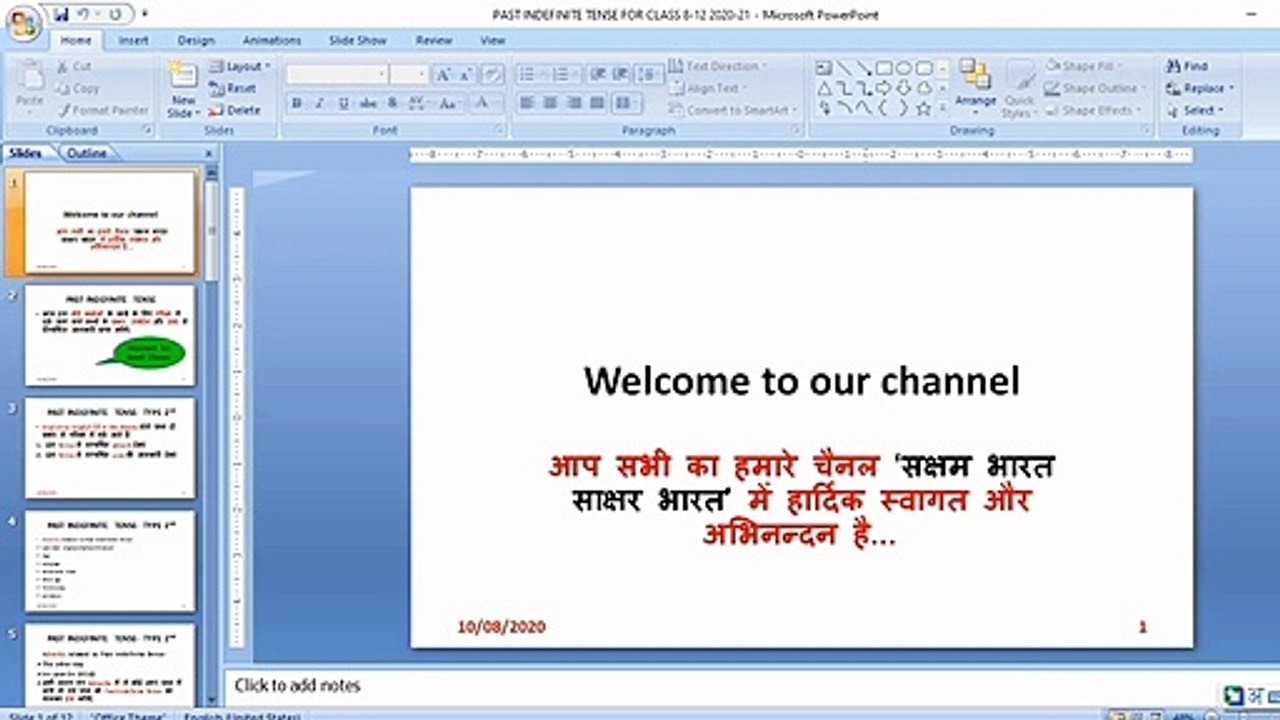Viewport: 1280px width, 720px height.
Task: Click Format Painter
Action: pos(103,110)
